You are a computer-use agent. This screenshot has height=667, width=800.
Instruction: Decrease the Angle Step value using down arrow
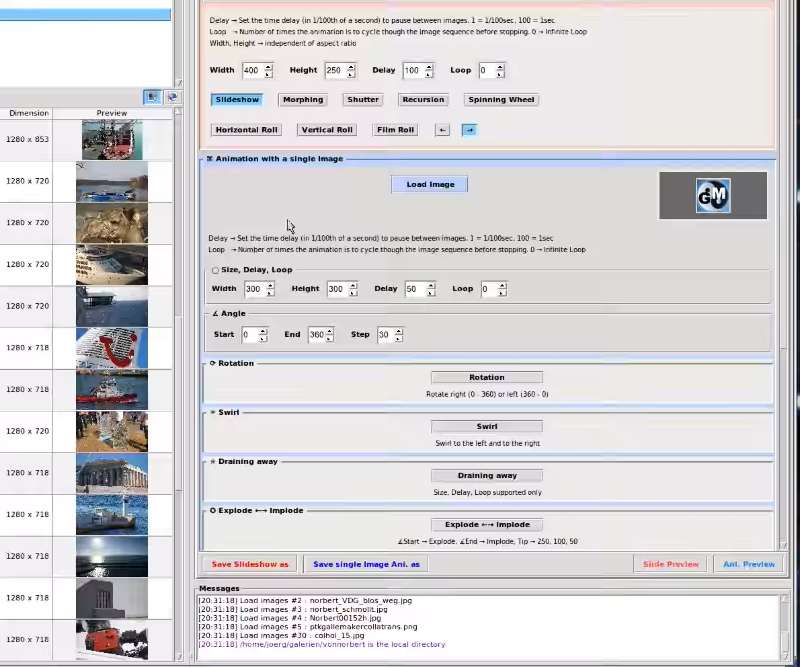(398, 339)
